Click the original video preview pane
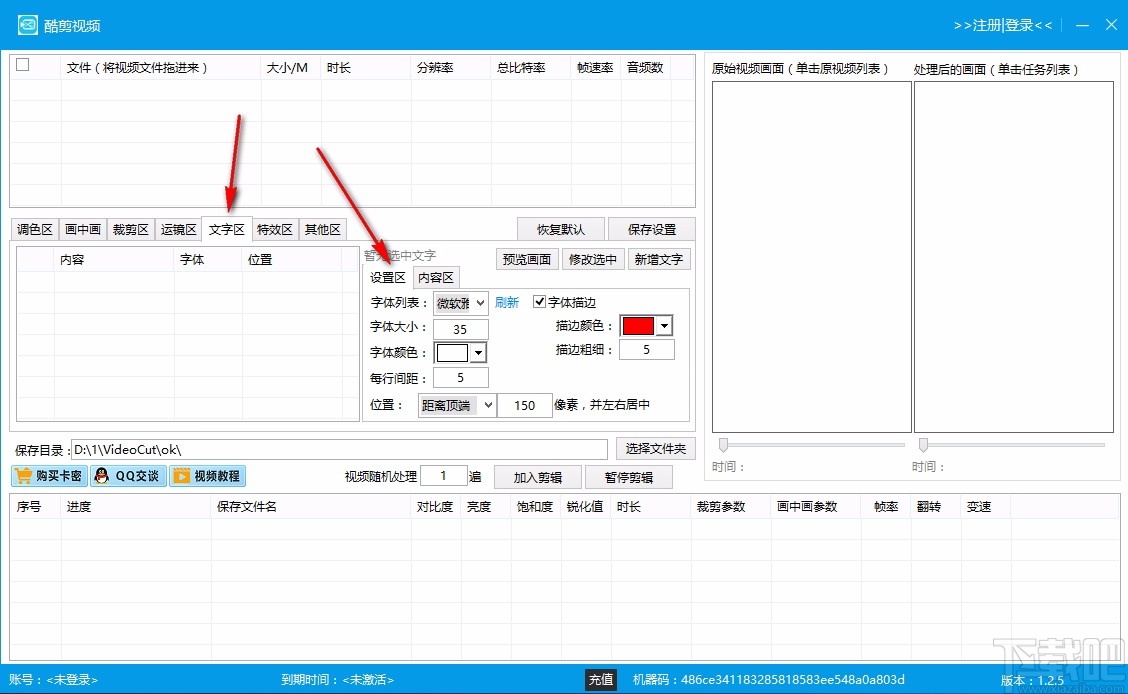The image size is (1128, 694). point(811,257)
